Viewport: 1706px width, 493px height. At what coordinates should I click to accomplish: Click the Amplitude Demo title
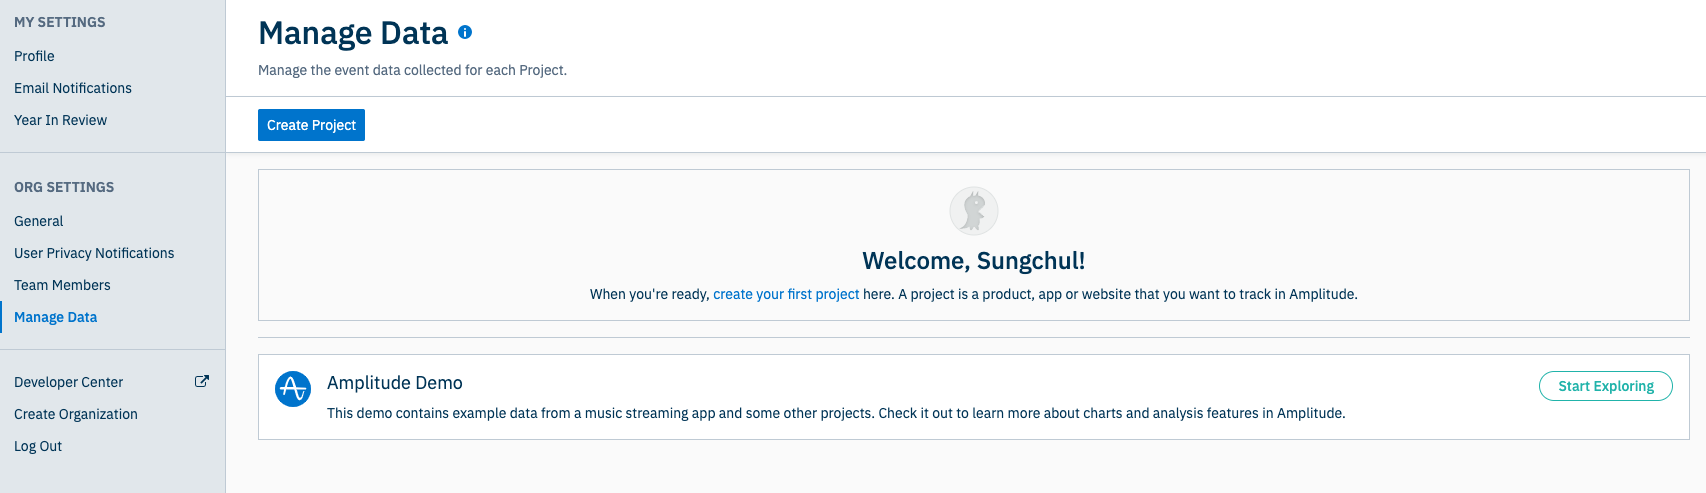pyautogui.click(x=395, y=383)
